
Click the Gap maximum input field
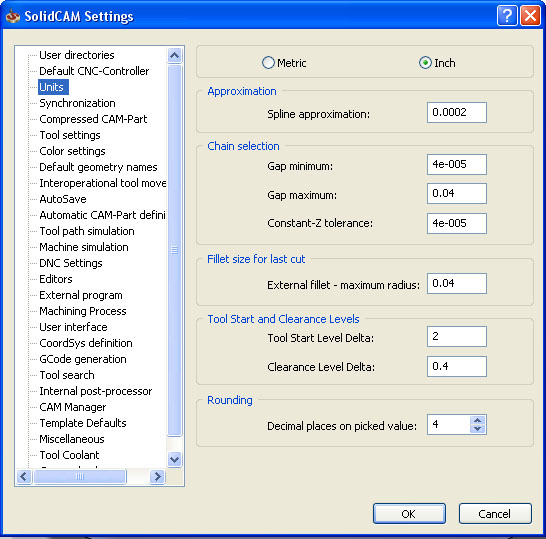[x=457, y=193]
